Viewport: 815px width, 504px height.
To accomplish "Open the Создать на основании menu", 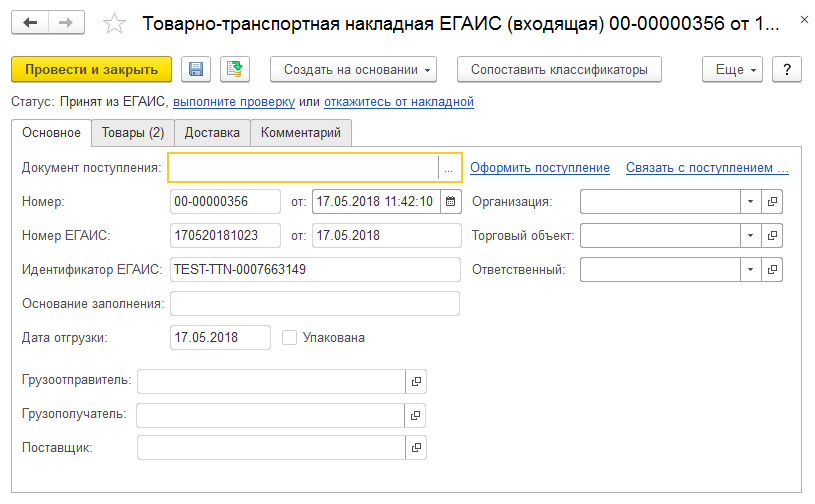I will pyautogui.click(x=359, y=69).
